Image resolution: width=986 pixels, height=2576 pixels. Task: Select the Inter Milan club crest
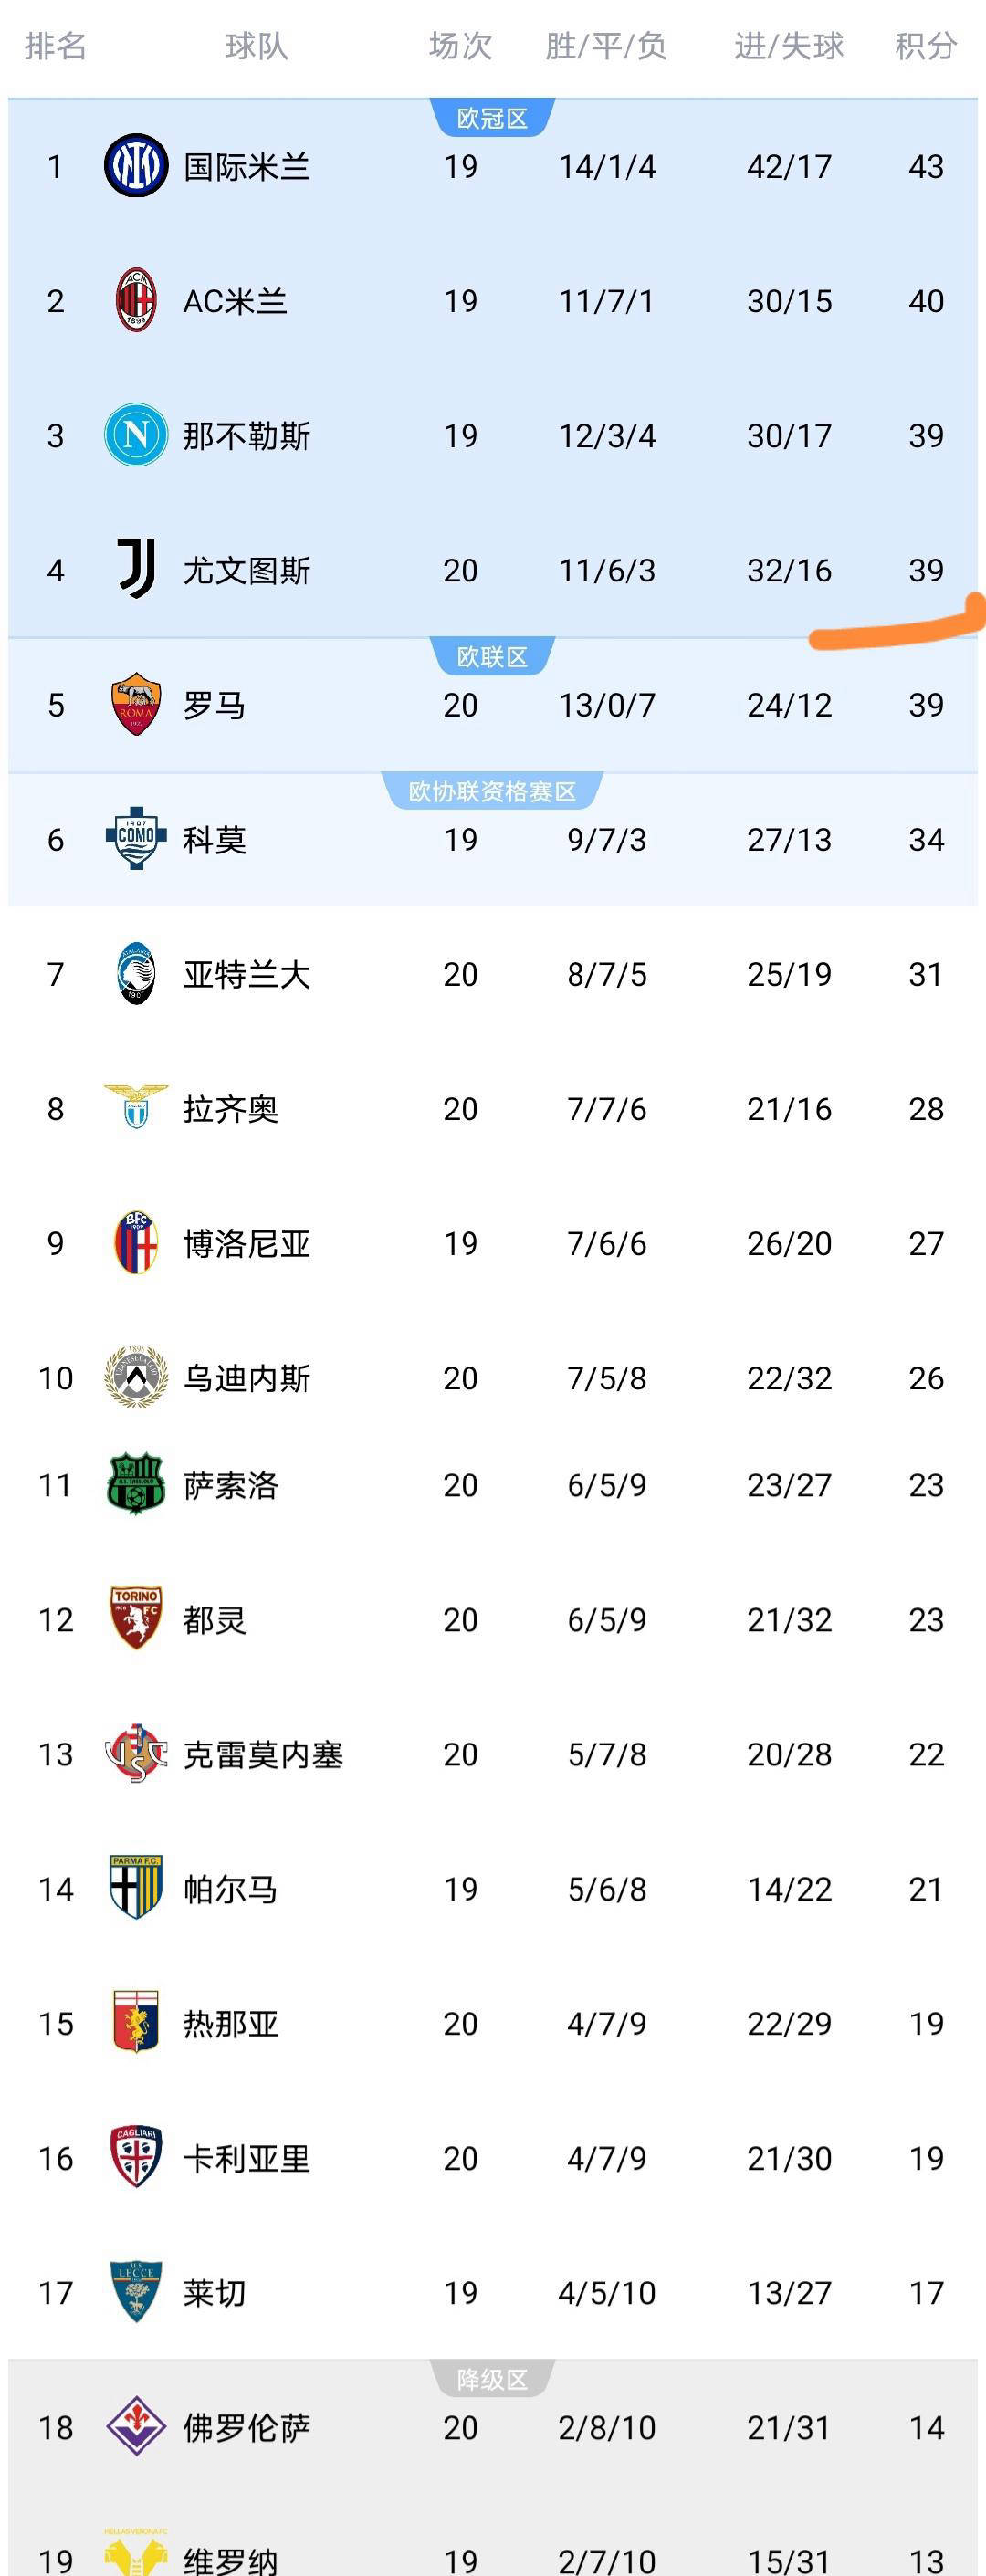137,167
